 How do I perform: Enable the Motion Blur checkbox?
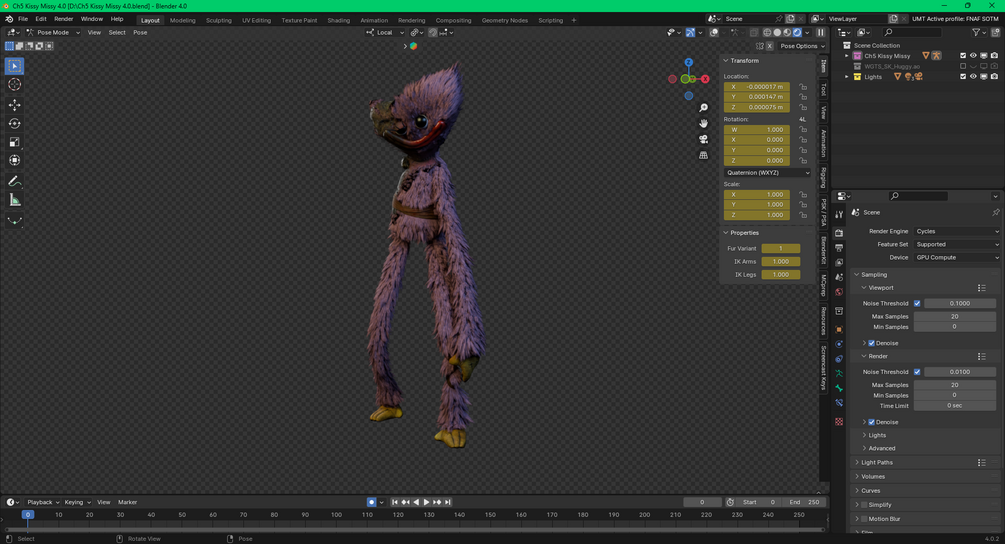tap(864, 519)
